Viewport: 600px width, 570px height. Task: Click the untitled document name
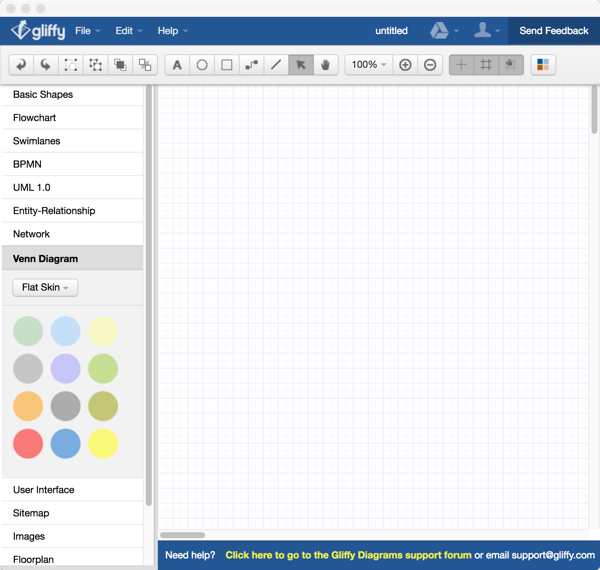(x=391, y=31)
